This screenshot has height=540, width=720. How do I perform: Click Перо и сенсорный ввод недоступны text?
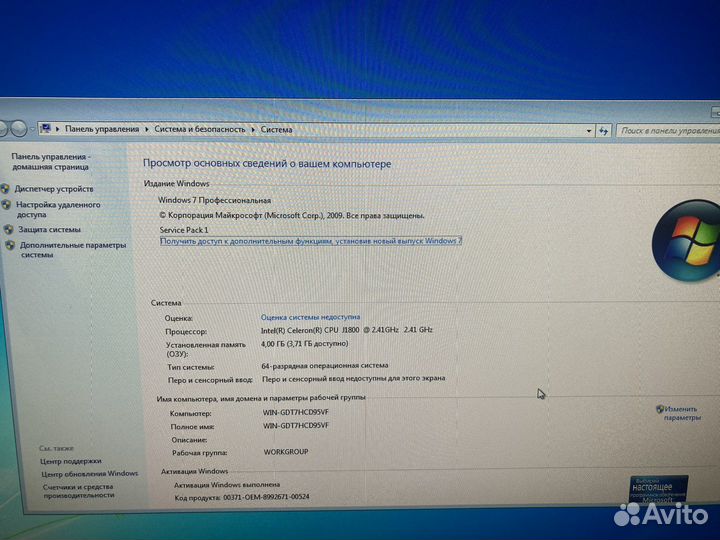point(354,379)
